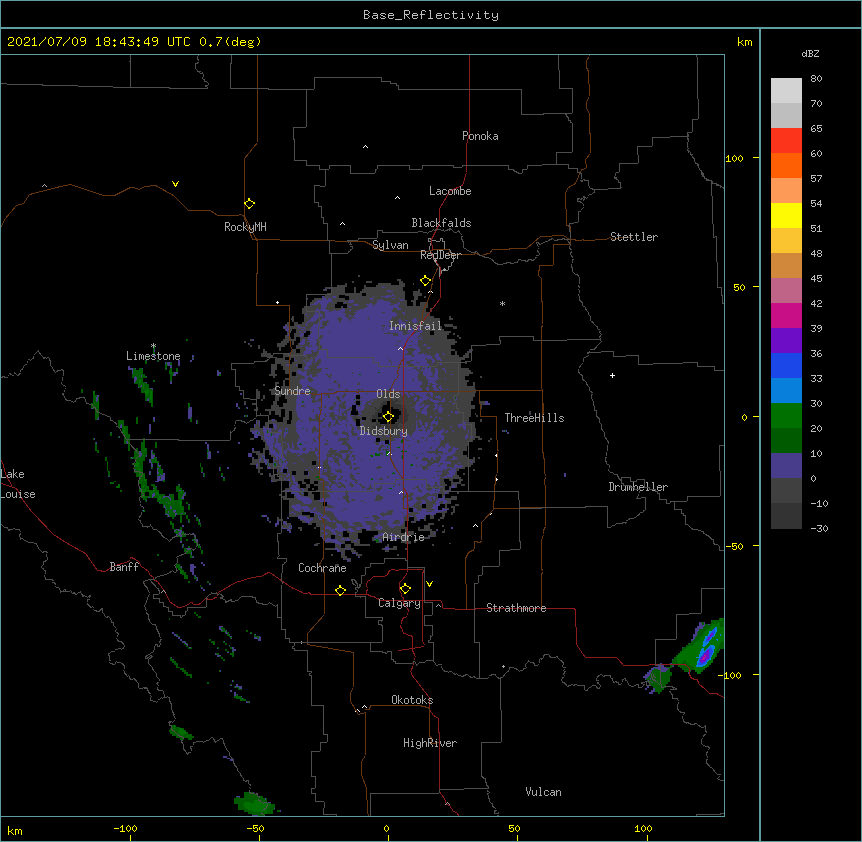Click the yellow diamond marker above Calgary label
The height and width of the screenshot is (842, 862).
point(405,589)
